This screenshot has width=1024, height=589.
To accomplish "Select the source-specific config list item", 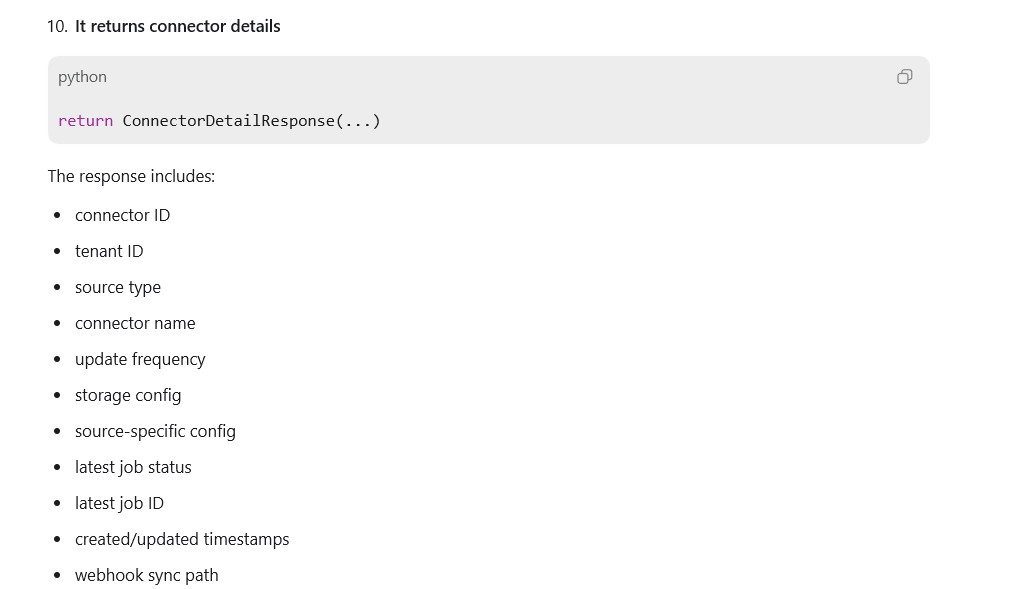I will click(x=155, y=431).
